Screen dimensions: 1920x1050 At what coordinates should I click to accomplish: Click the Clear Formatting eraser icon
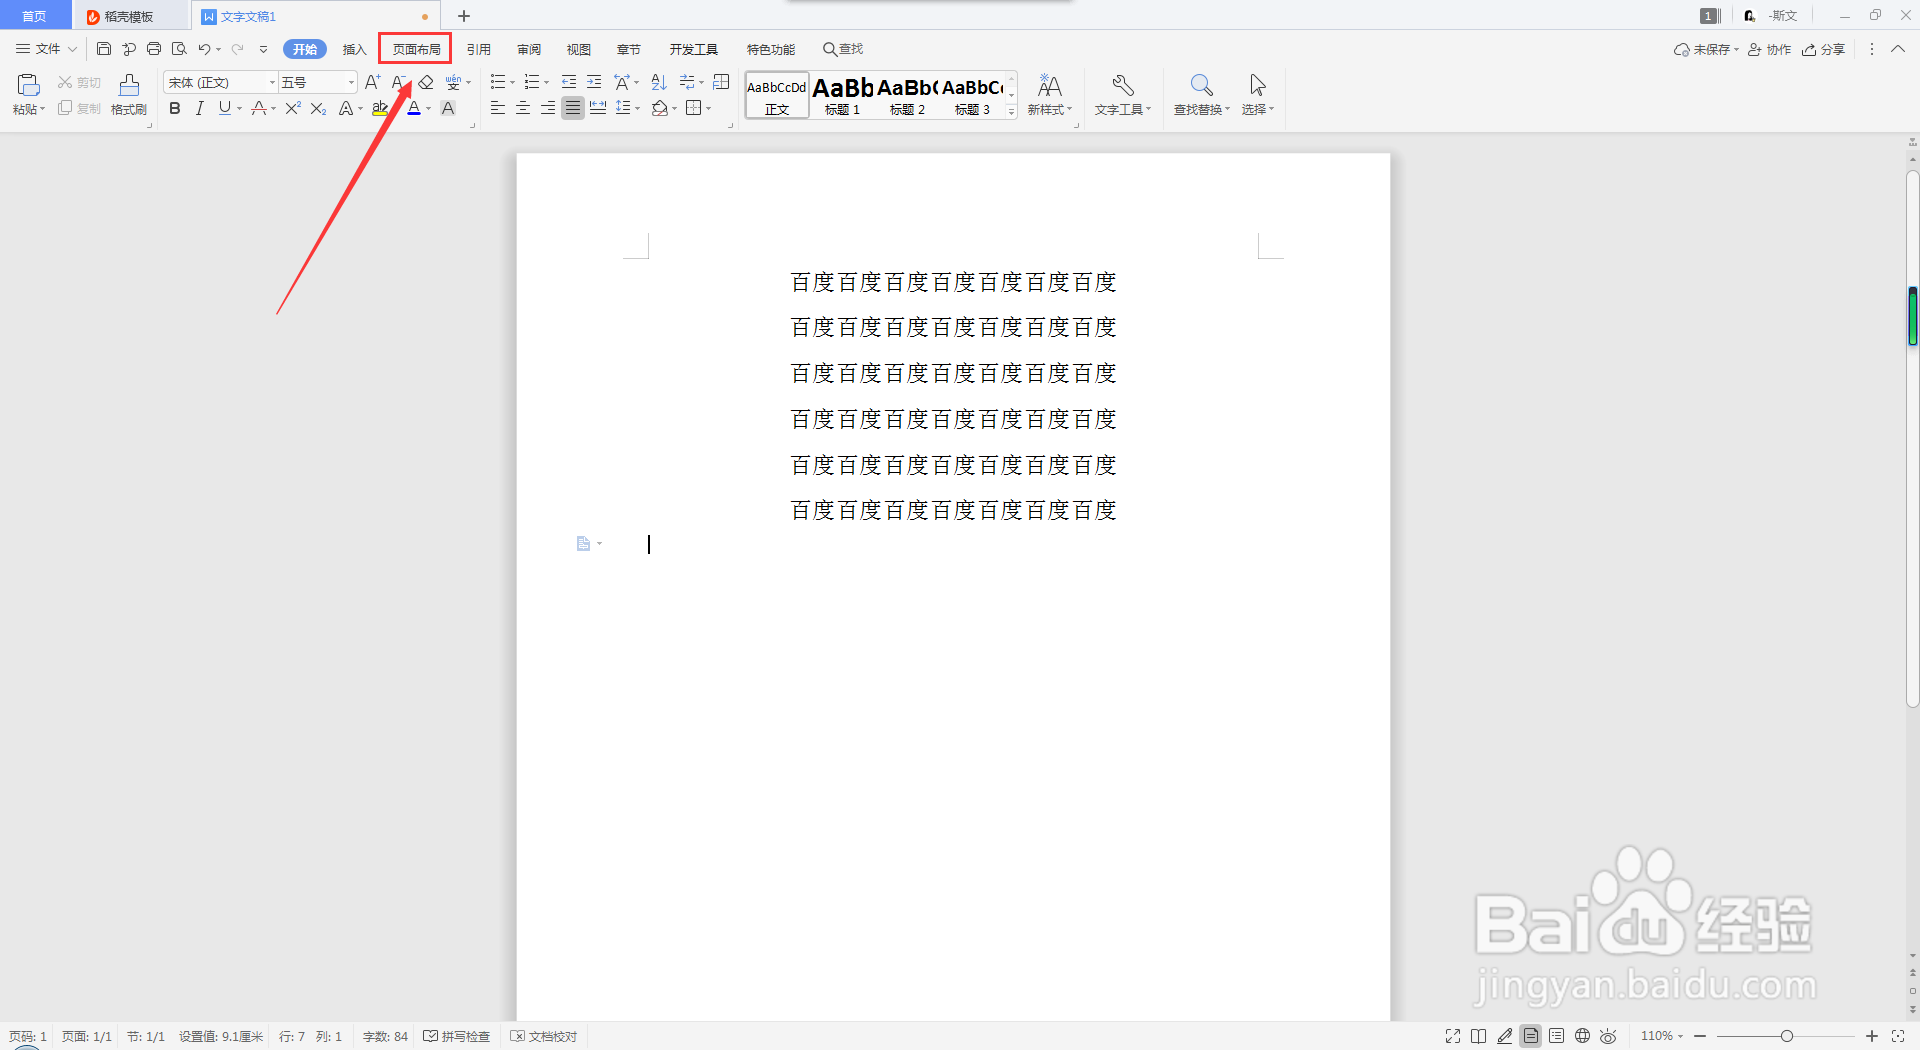tap(426, 82)
